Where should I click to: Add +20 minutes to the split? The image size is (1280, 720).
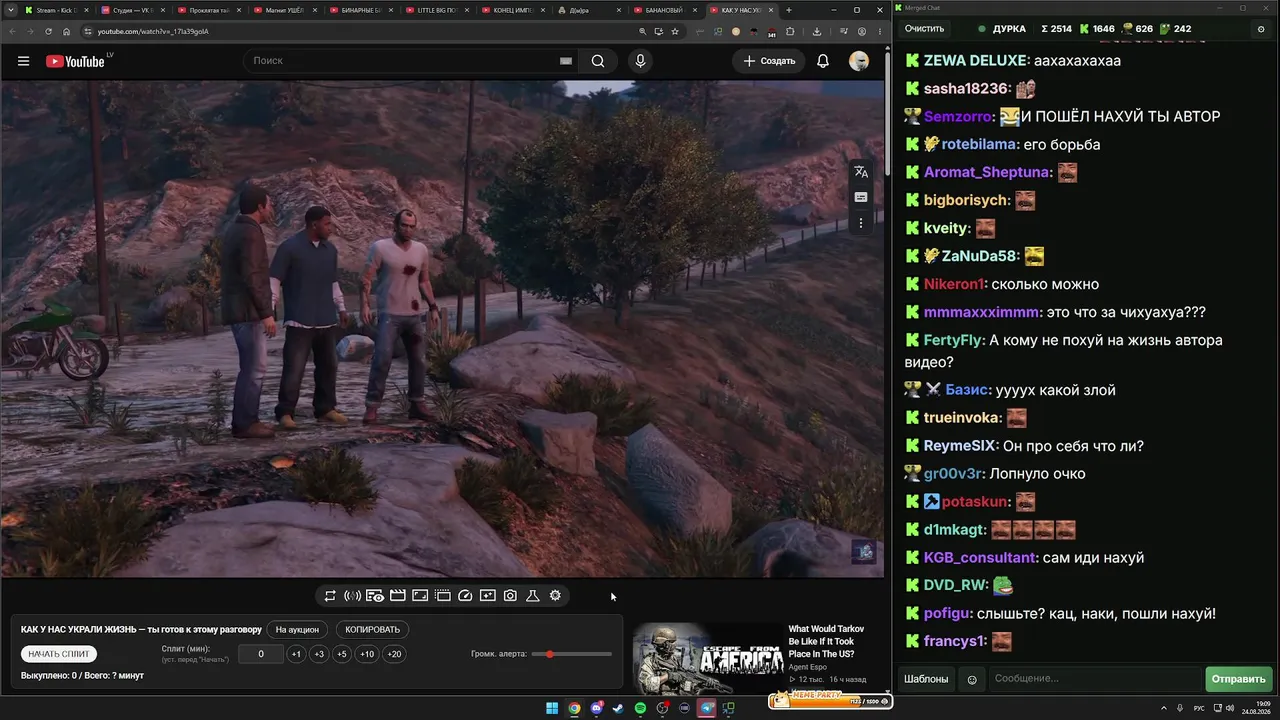[x=394, y=654]
